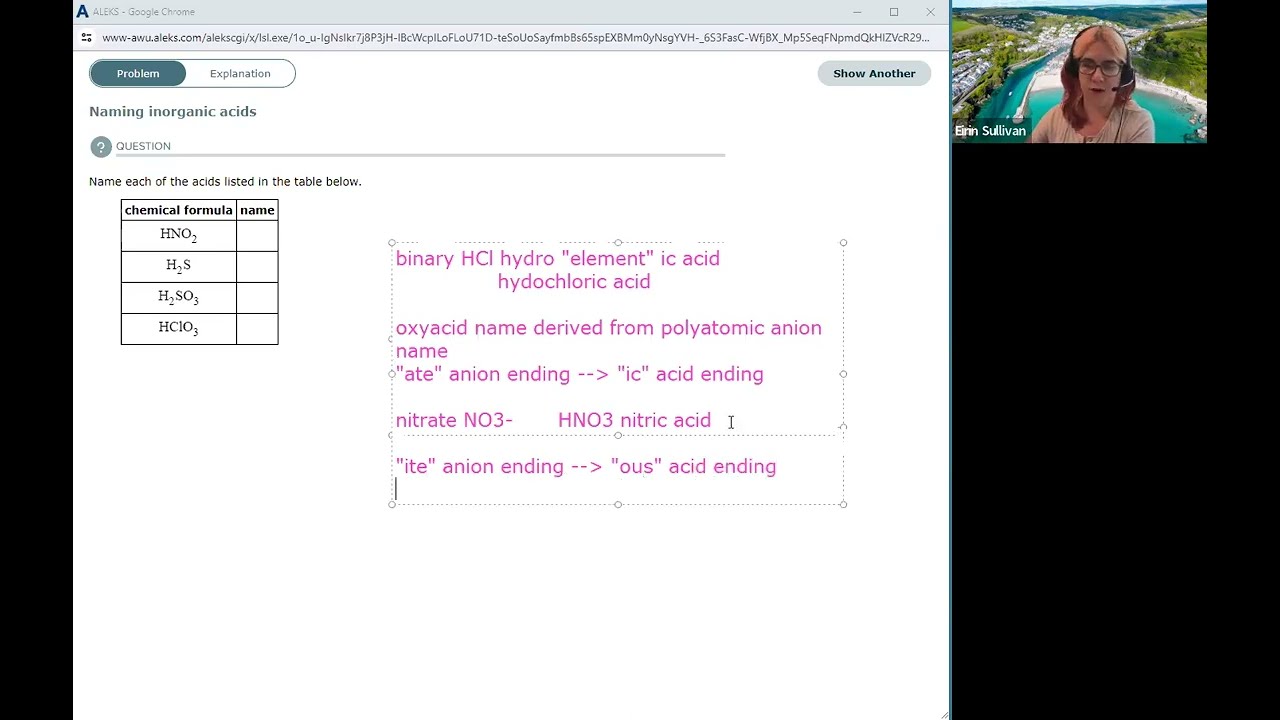
Task: Click the bottom-center handle of the text box
Action: 618,504
